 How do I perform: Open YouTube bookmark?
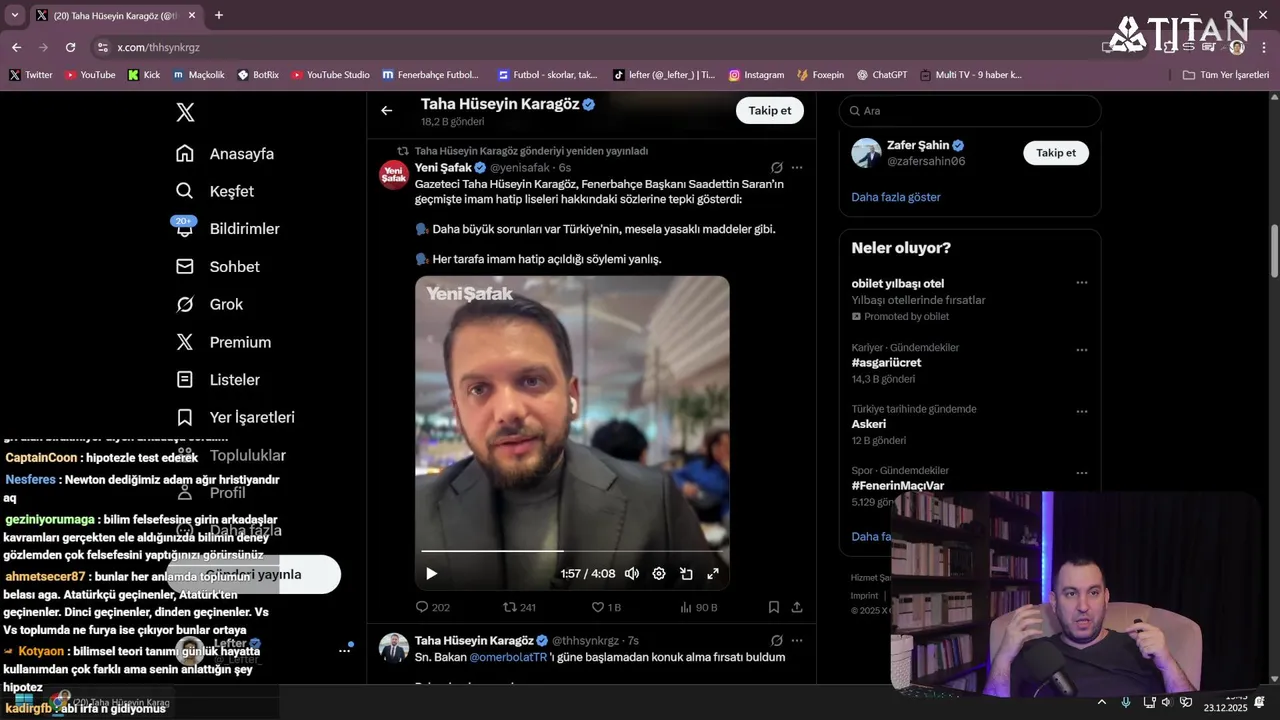tap(90, 75)
